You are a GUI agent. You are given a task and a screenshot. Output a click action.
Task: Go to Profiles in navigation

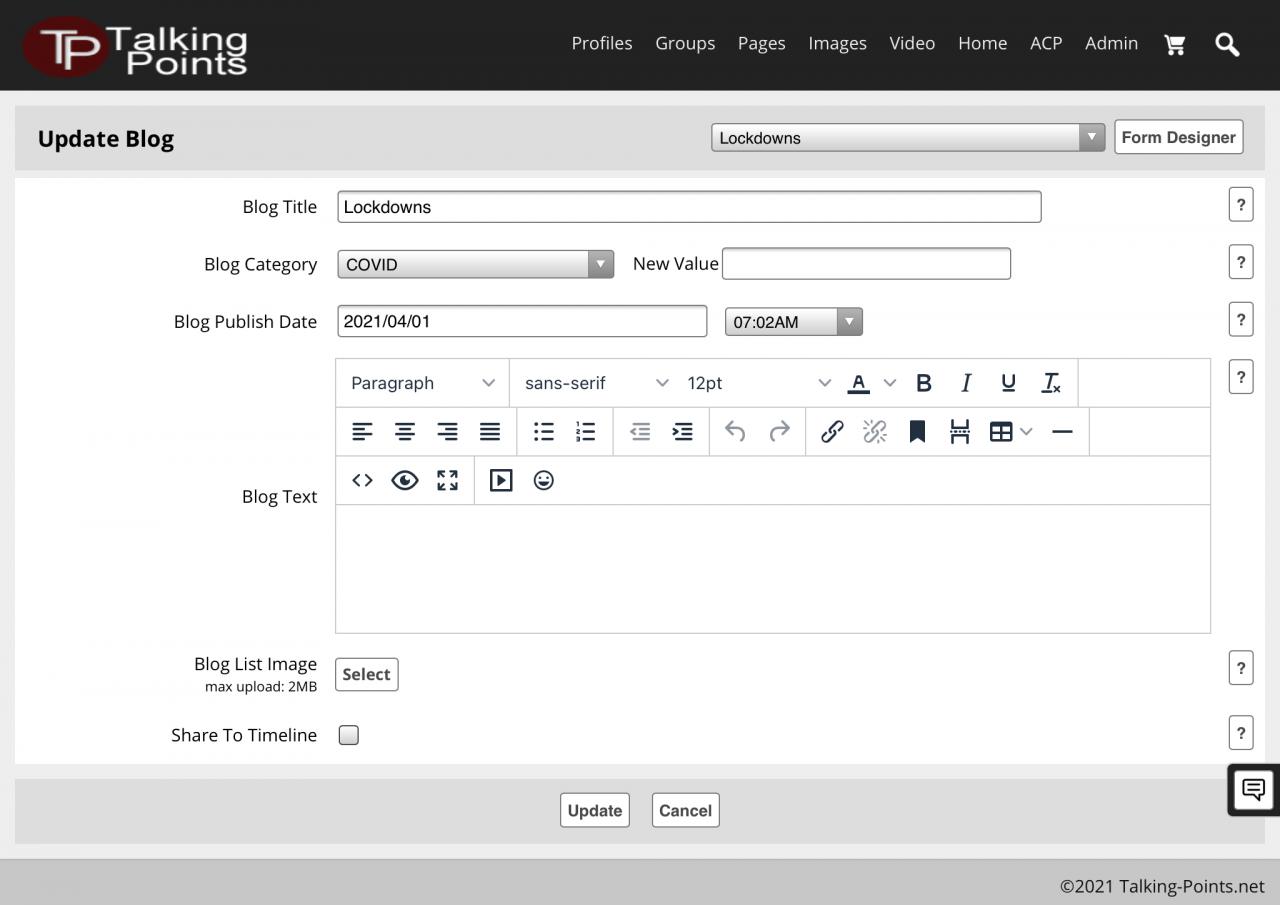tap(601, 43)
